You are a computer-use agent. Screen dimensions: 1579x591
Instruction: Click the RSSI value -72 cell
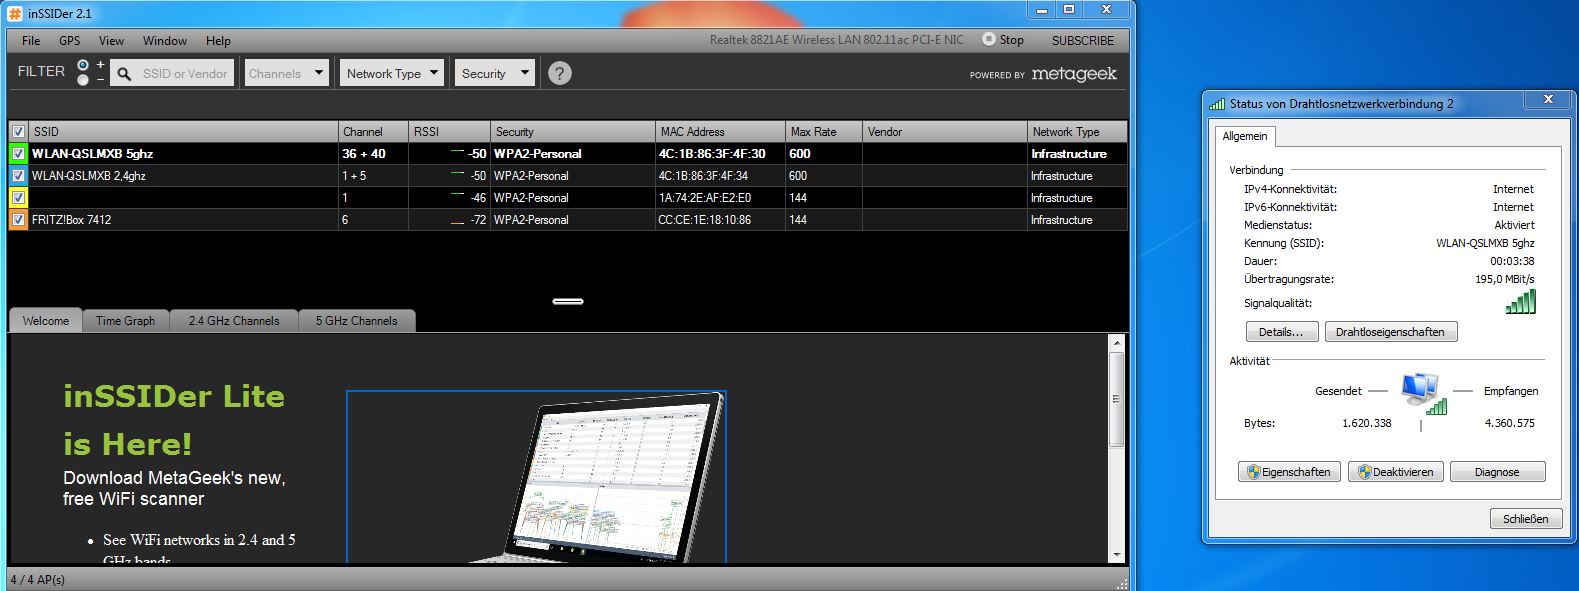450,220
